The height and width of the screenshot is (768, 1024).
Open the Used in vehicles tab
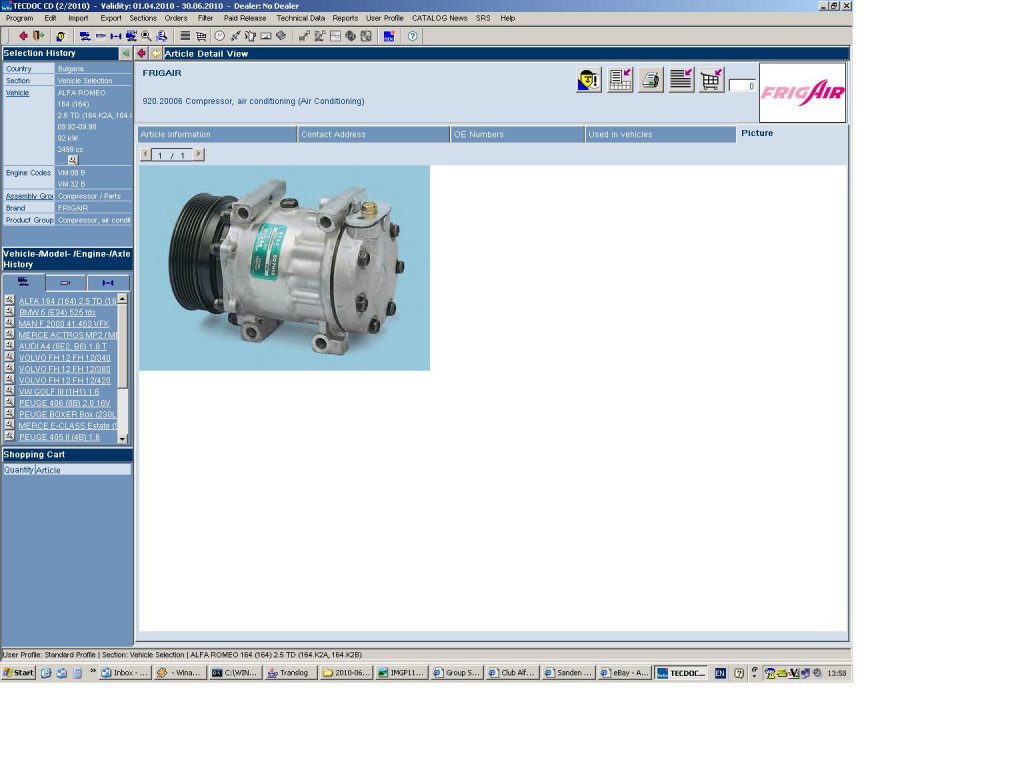(x=660, y=134)
